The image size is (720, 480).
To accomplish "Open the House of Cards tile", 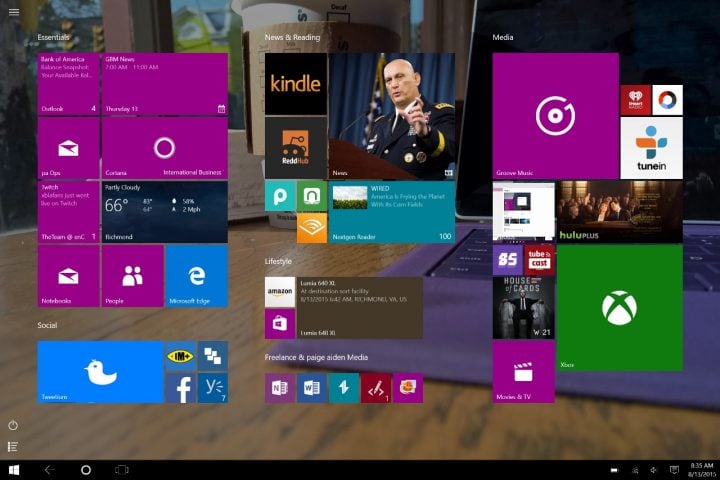I will [x=523, y=308].
